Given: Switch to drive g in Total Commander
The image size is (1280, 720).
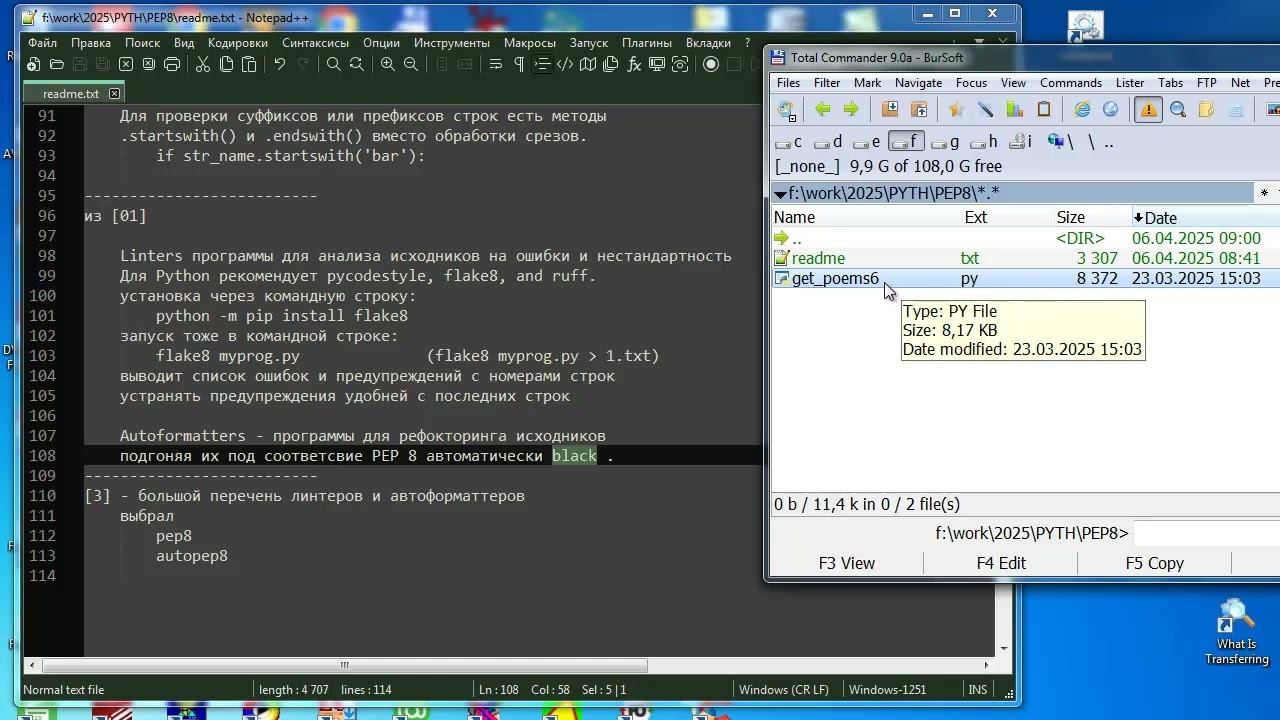Looking at the screenshot, I should pyautogui.click(x=944, y=142).
